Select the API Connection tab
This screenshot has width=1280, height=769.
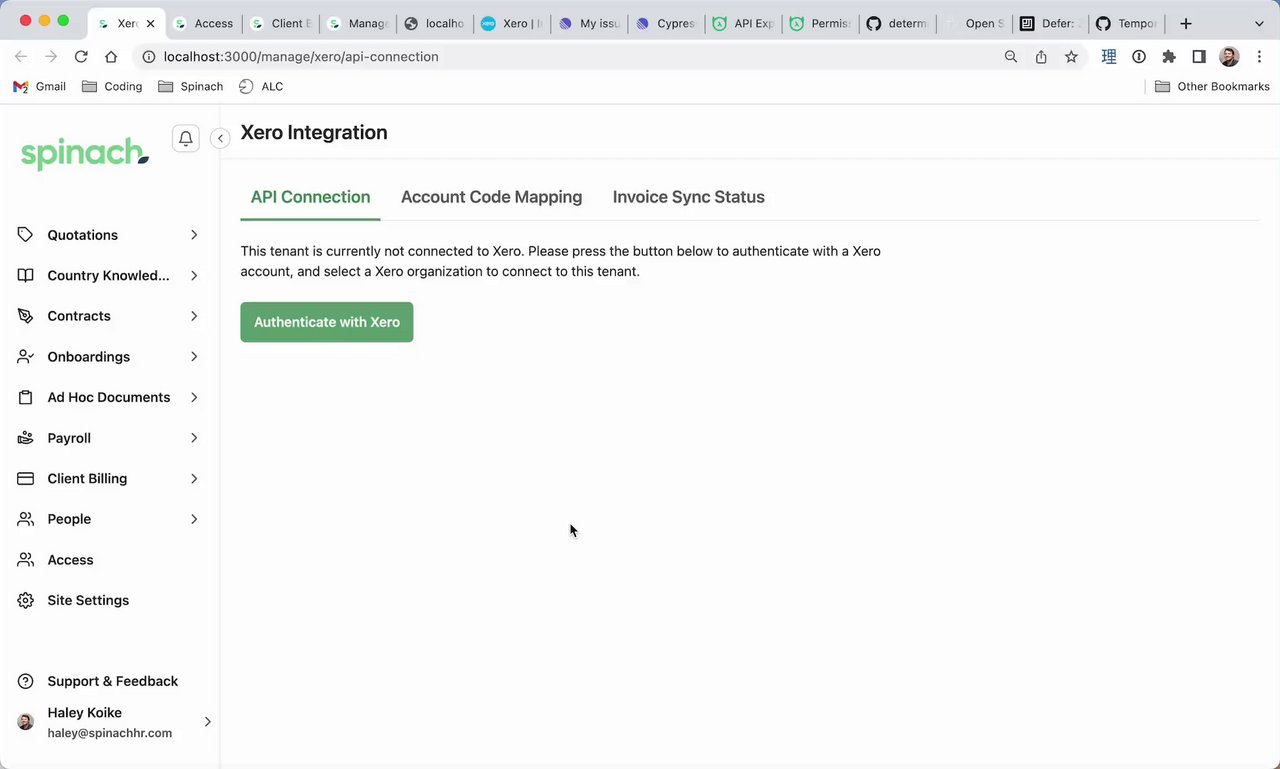tap(310, 197)
